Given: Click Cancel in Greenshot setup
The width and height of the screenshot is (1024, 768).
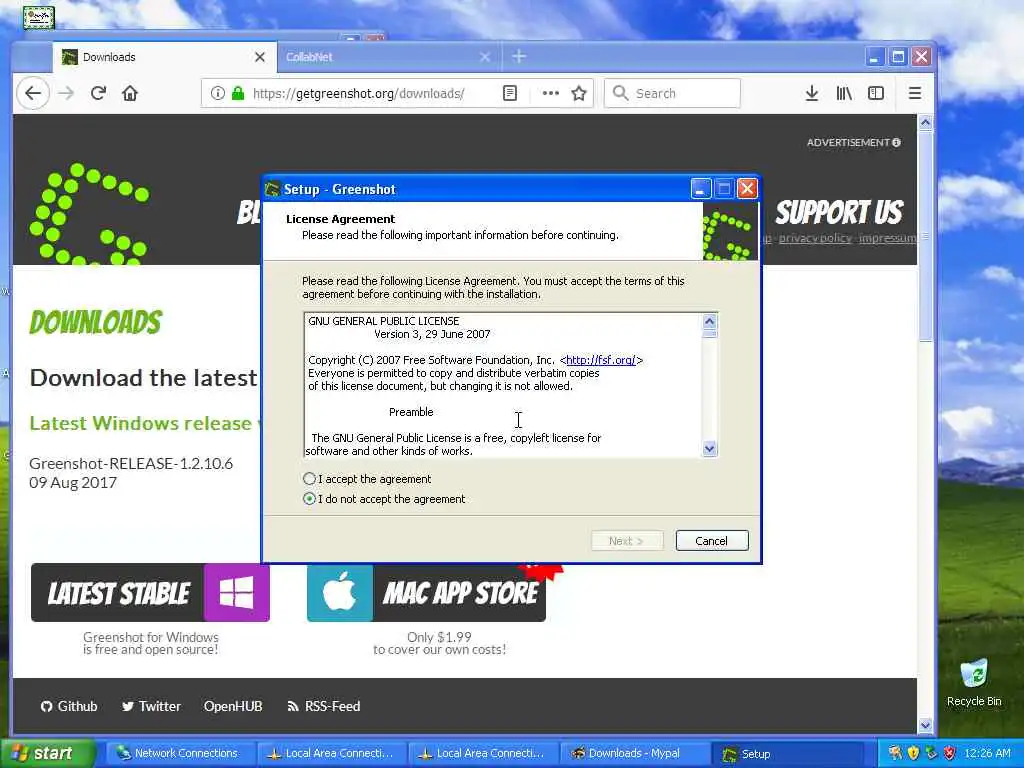Looking at the screenshot, I should (712, 541).
